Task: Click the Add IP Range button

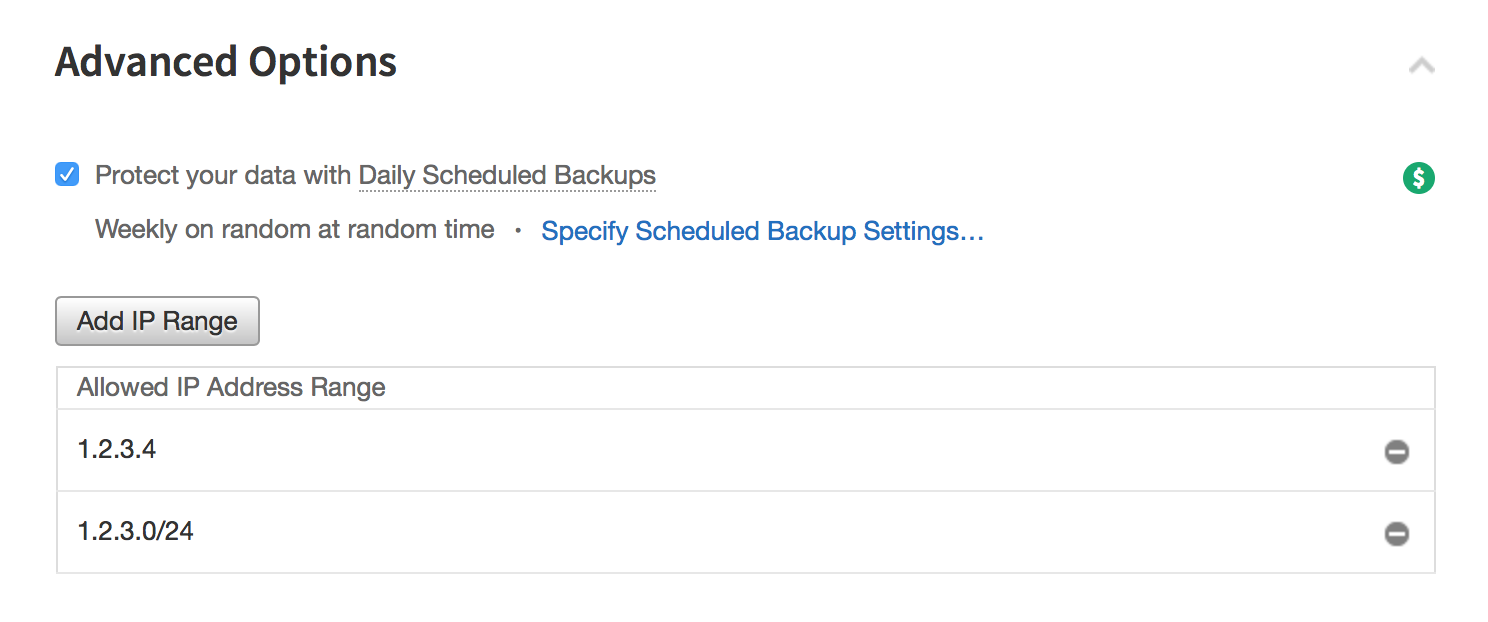Action: tap(157, 321)
